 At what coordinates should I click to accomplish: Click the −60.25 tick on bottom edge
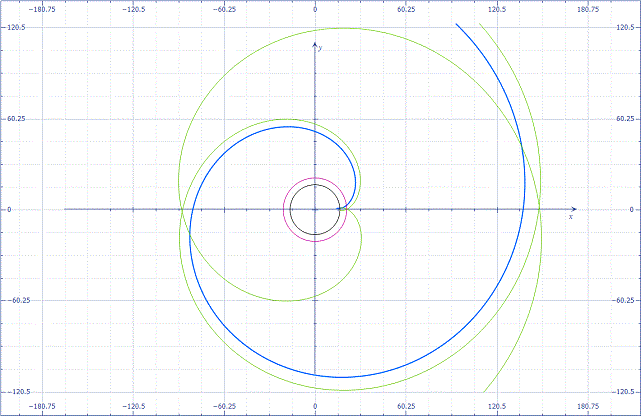point(224,406)
